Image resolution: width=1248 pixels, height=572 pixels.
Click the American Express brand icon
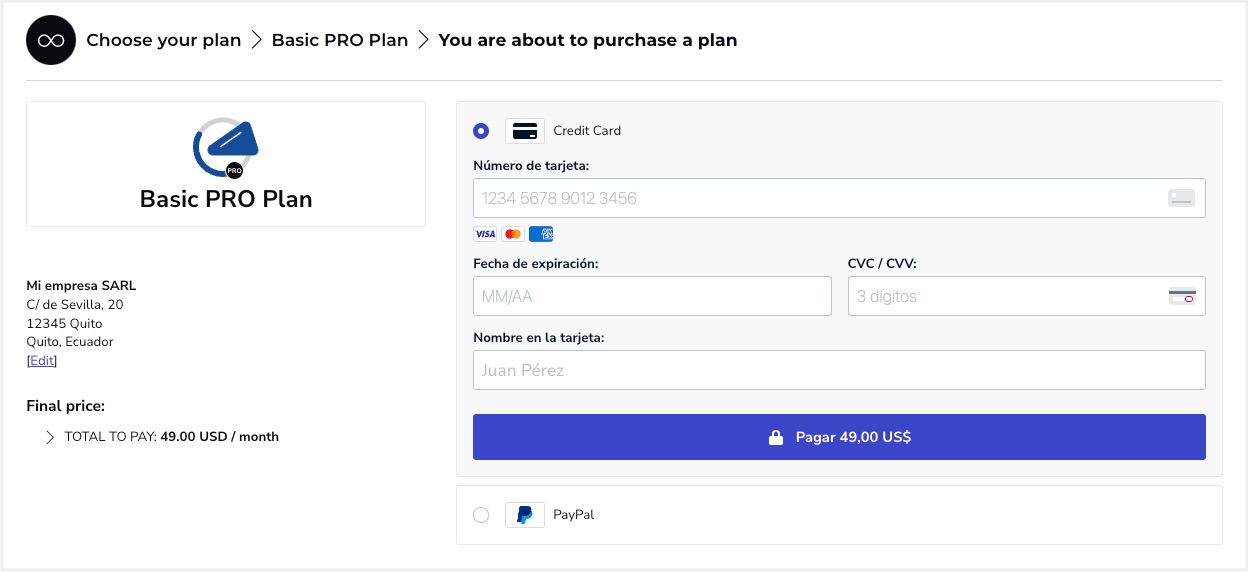pos(541,234)
